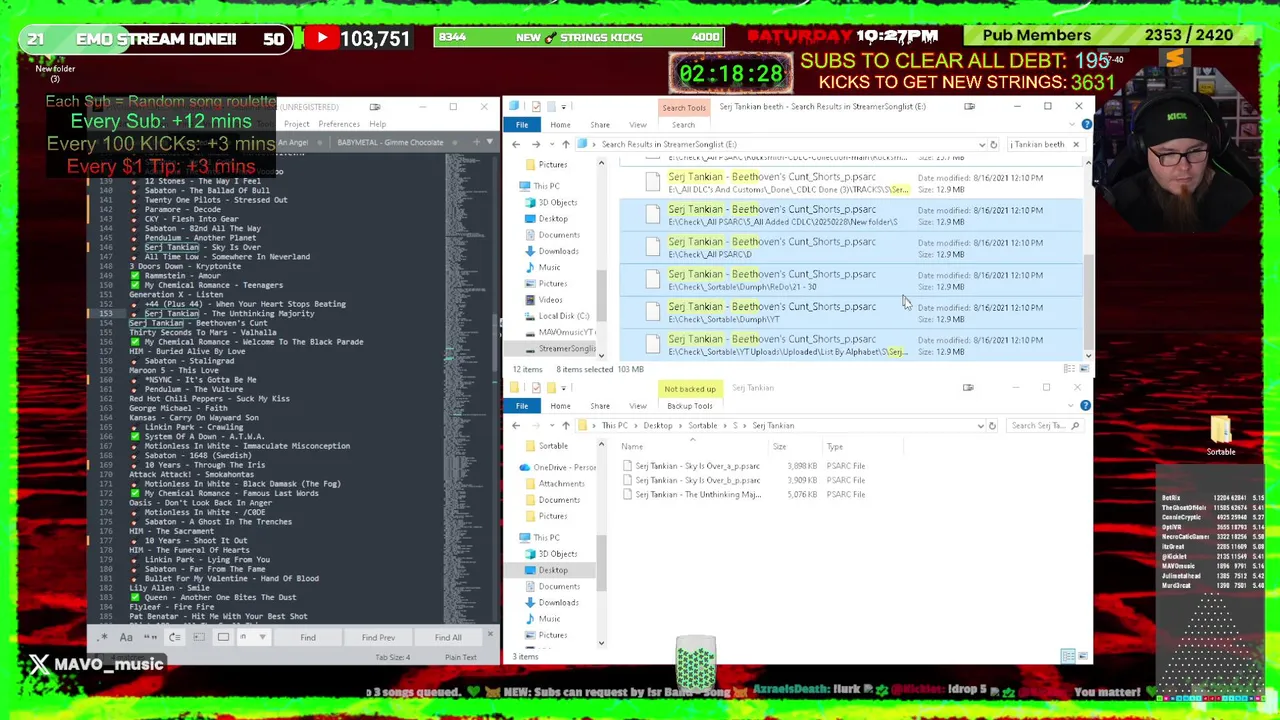Toggle regular expression option in Sublime find panel

point(103,637)
